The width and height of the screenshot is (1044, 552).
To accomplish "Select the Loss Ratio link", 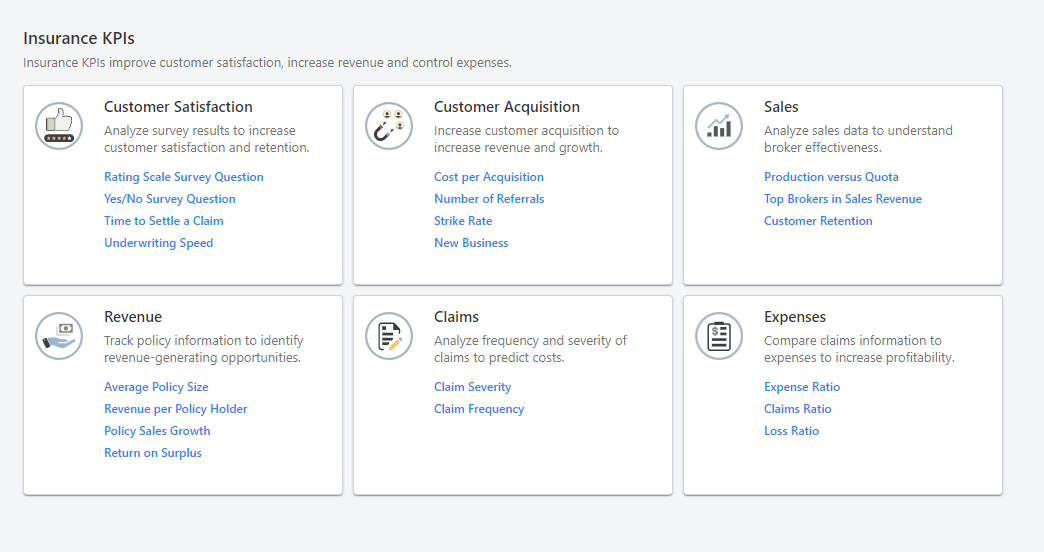I will click(791, 431).
